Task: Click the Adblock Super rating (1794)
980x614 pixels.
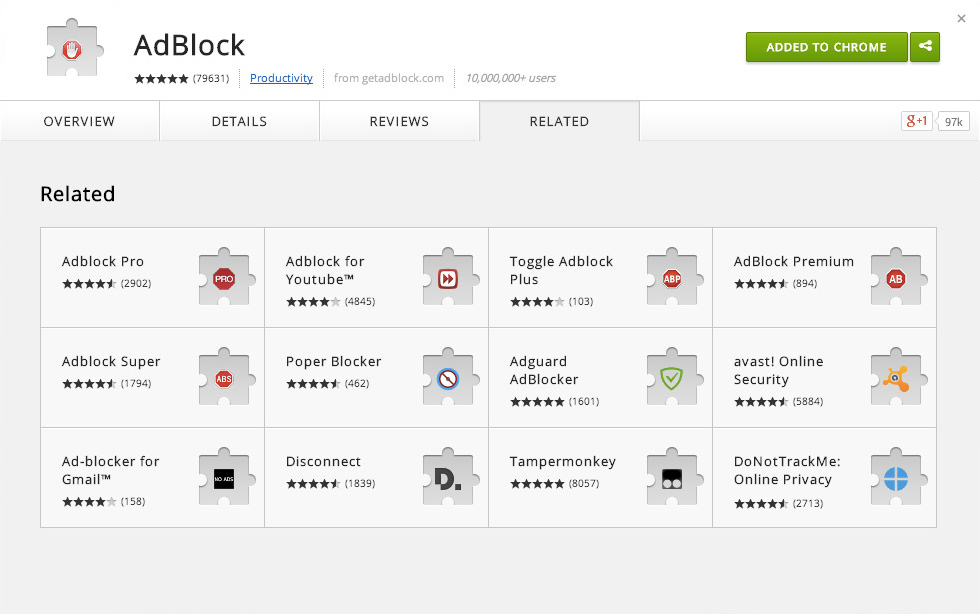Action: point(107,384)
